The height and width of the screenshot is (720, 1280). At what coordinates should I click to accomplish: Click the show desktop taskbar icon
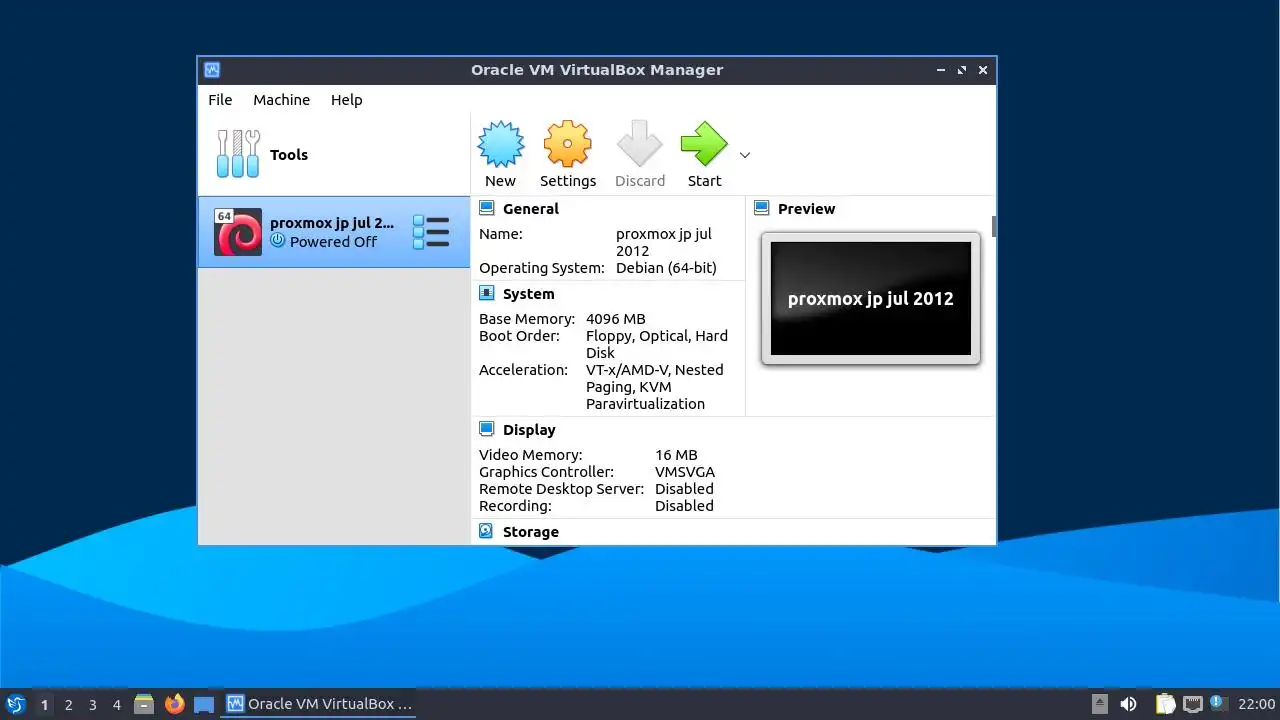click(x=204, y=704)
